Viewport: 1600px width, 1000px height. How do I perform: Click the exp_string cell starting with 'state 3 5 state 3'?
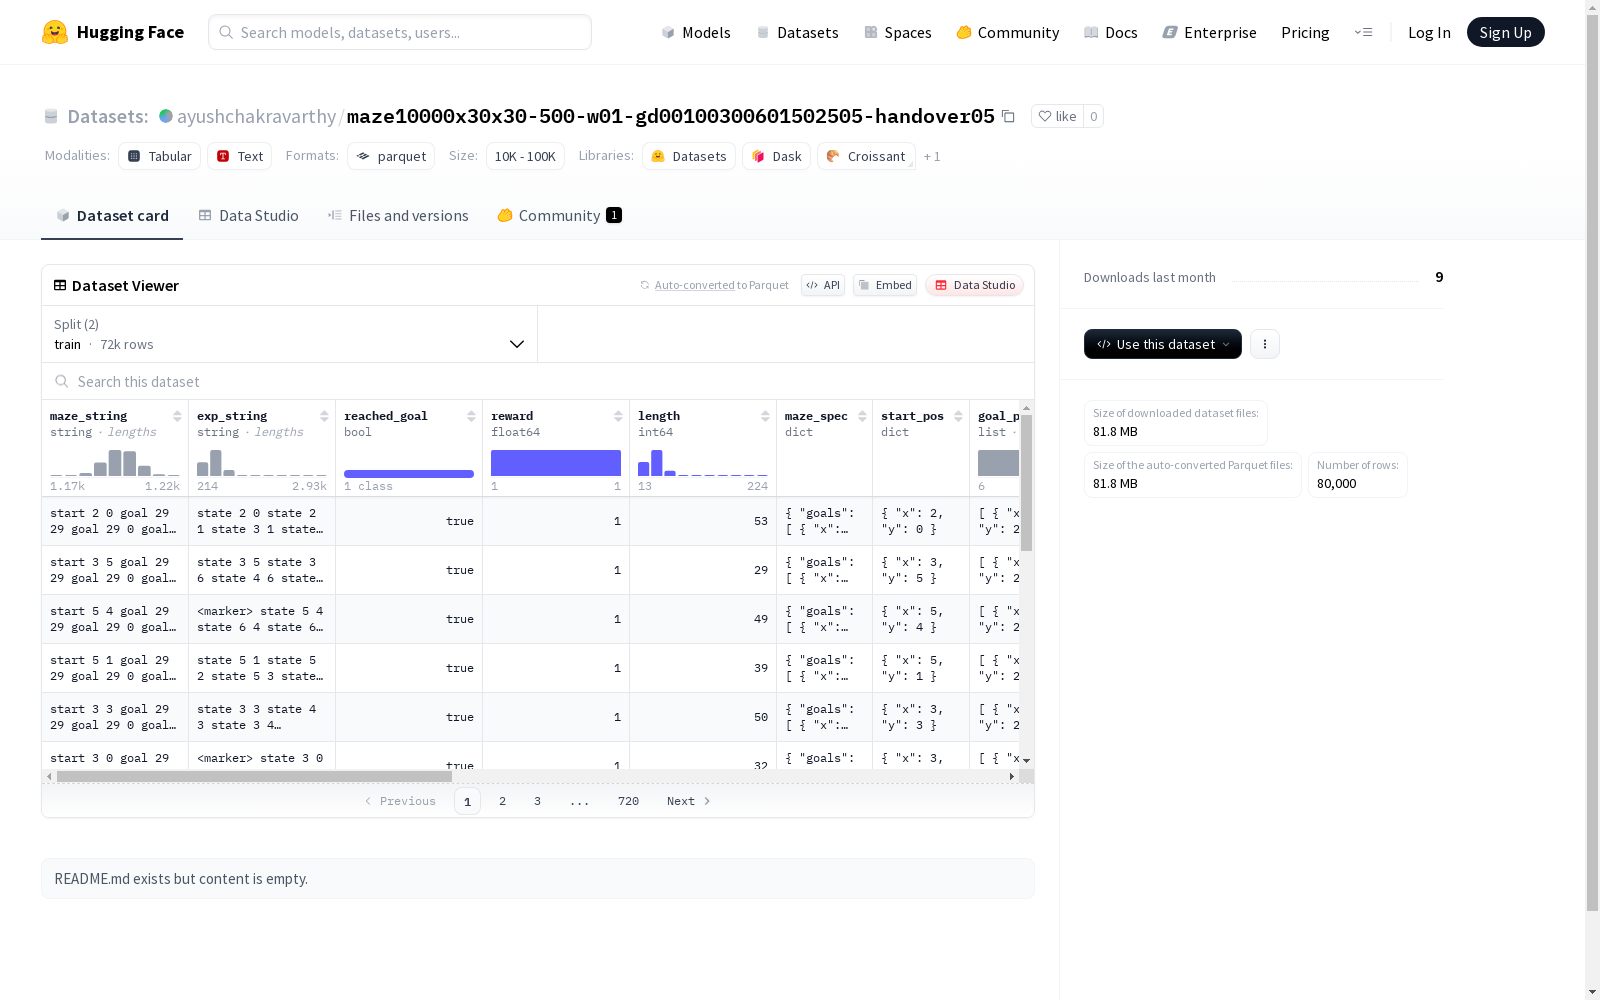click(262, 570)
